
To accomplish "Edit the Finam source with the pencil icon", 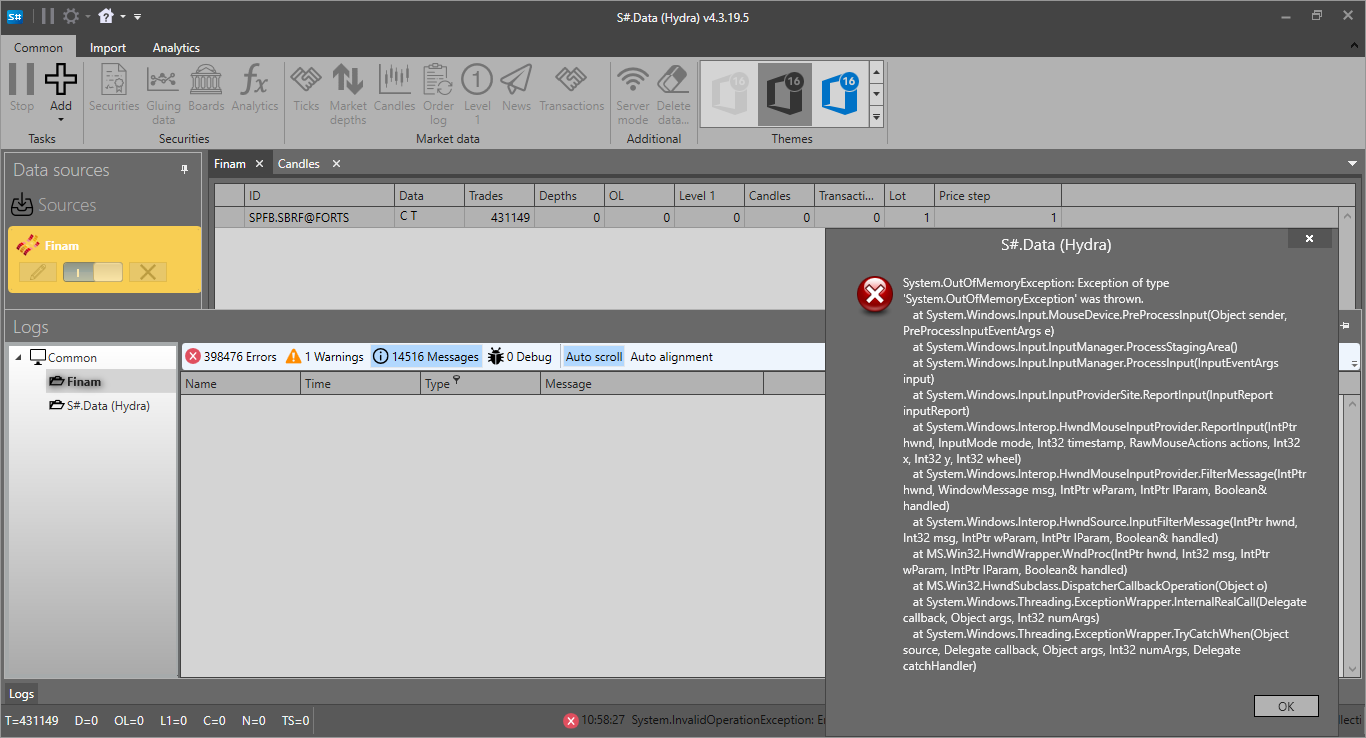I will 38,272.
